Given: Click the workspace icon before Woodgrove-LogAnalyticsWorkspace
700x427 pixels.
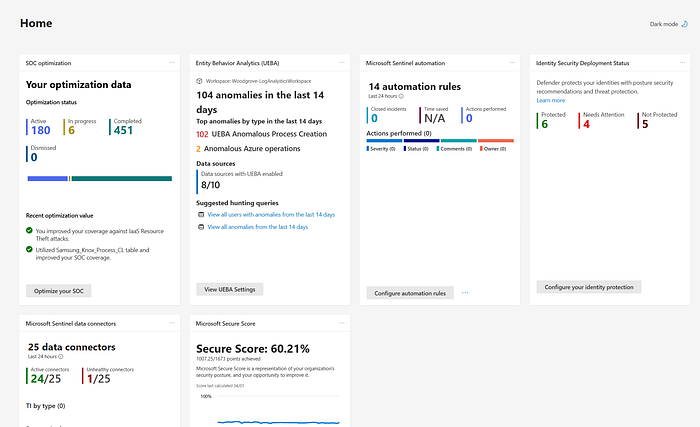Looking at the screenshot, I should click(199, 81).
